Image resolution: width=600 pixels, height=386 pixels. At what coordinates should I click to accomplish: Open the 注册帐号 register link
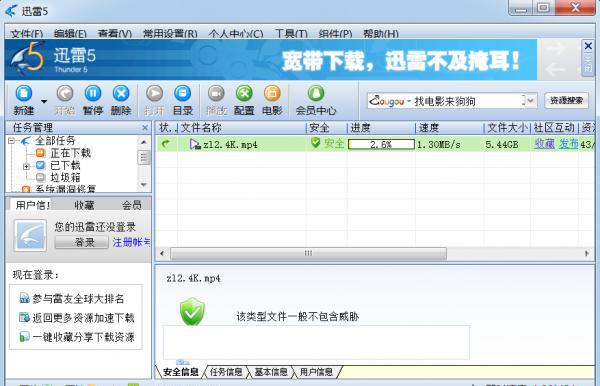pyautogui.click(x=131, y=242)
